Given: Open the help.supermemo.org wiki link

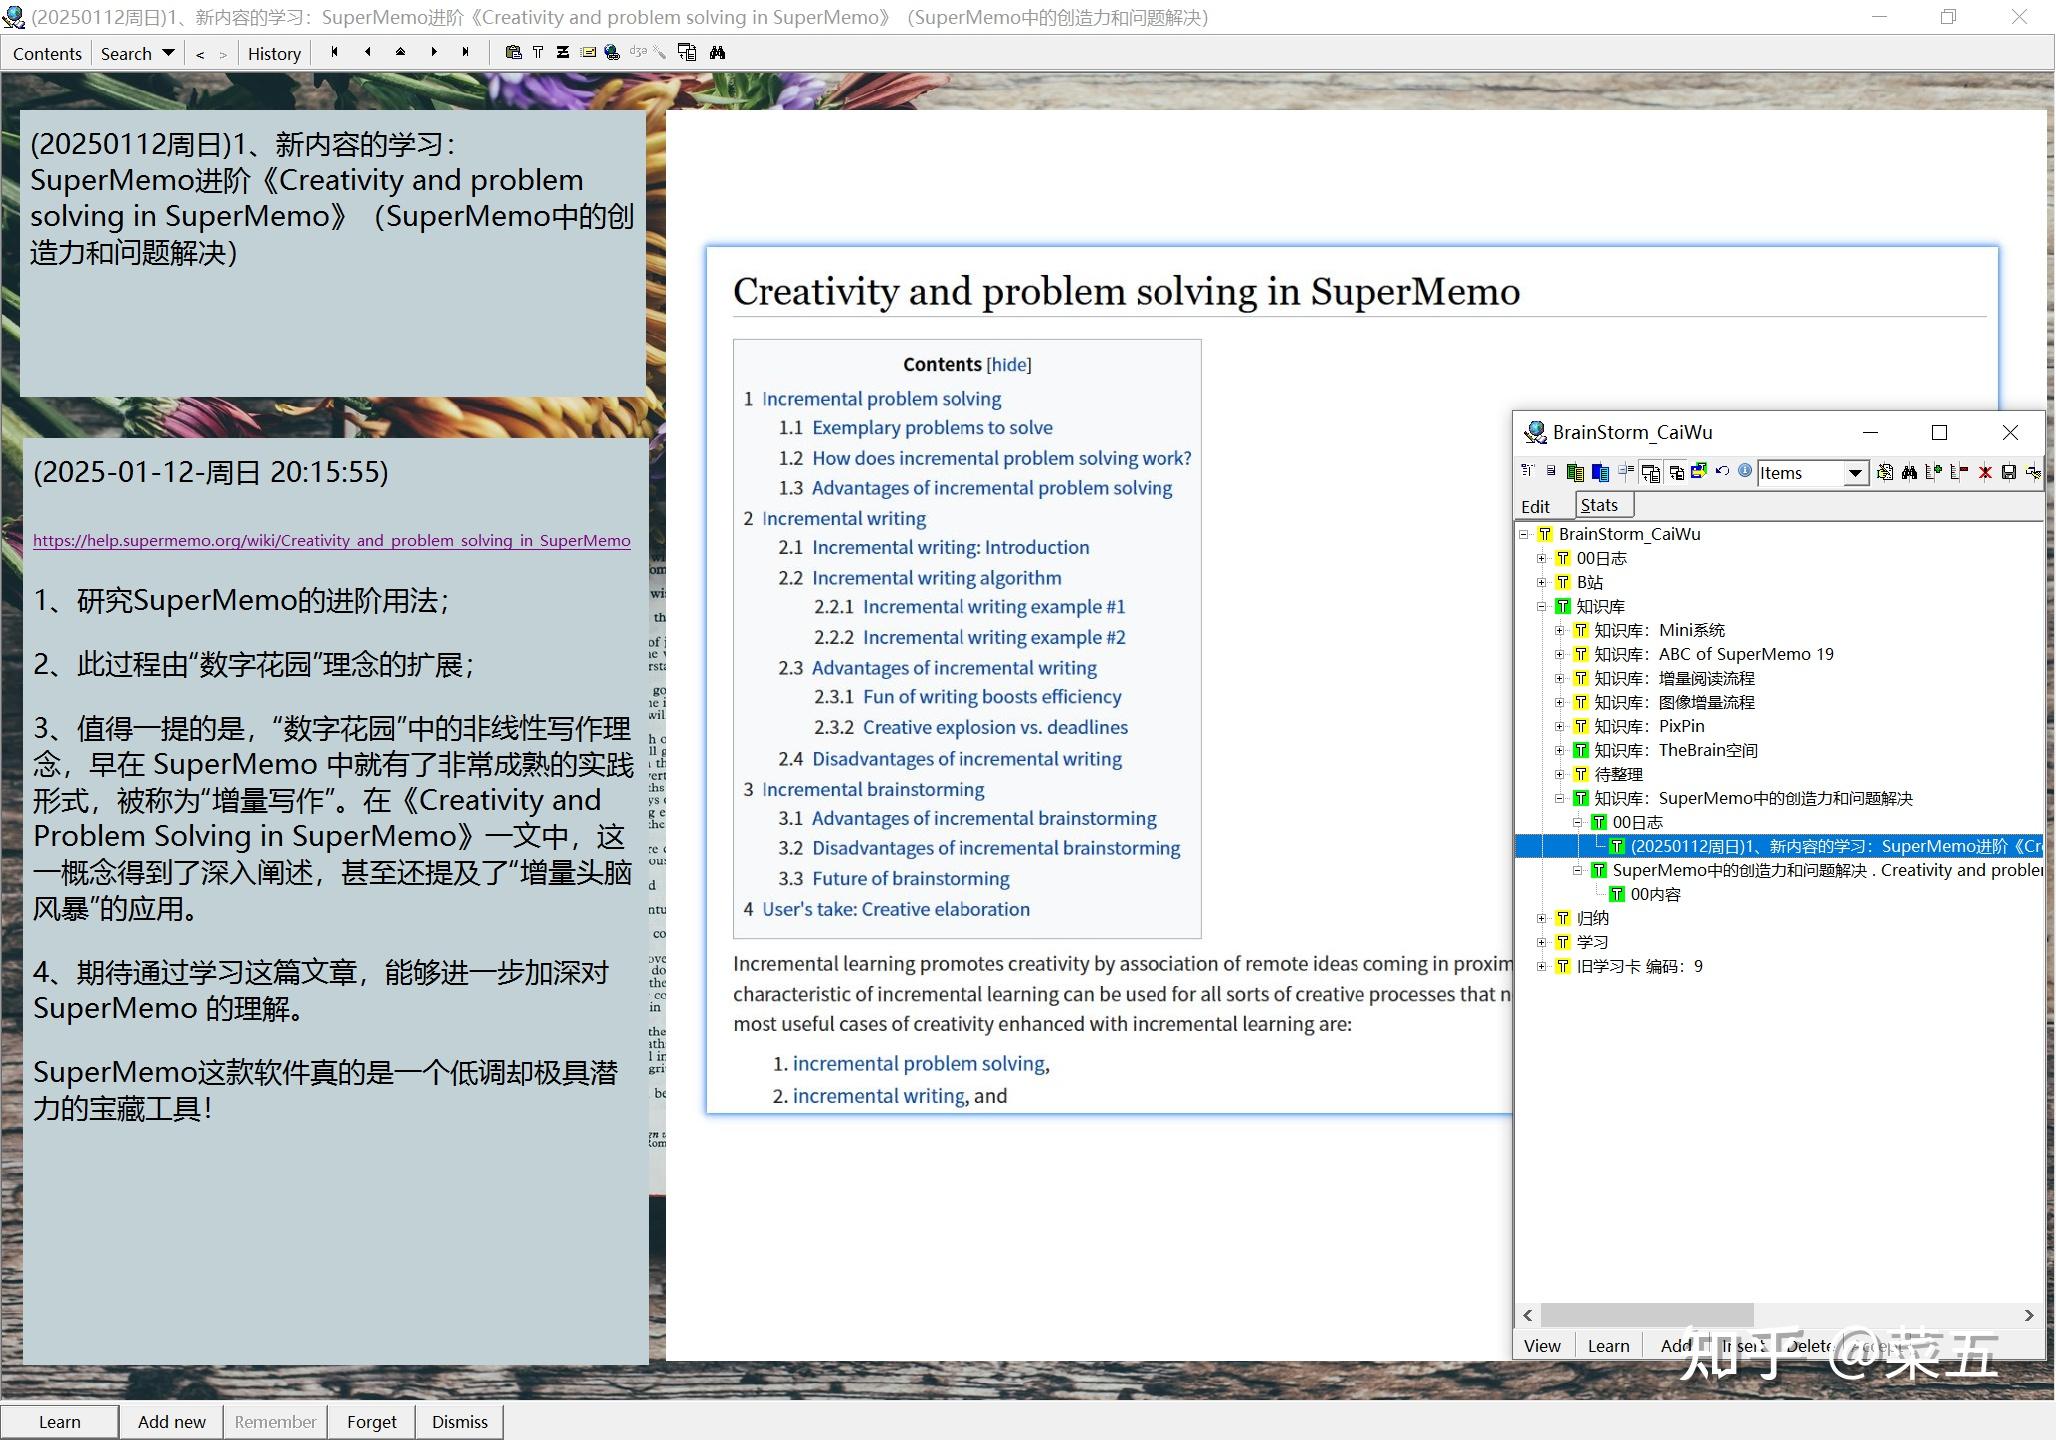Looking at the screenshot, I should [x=331, y=541].
